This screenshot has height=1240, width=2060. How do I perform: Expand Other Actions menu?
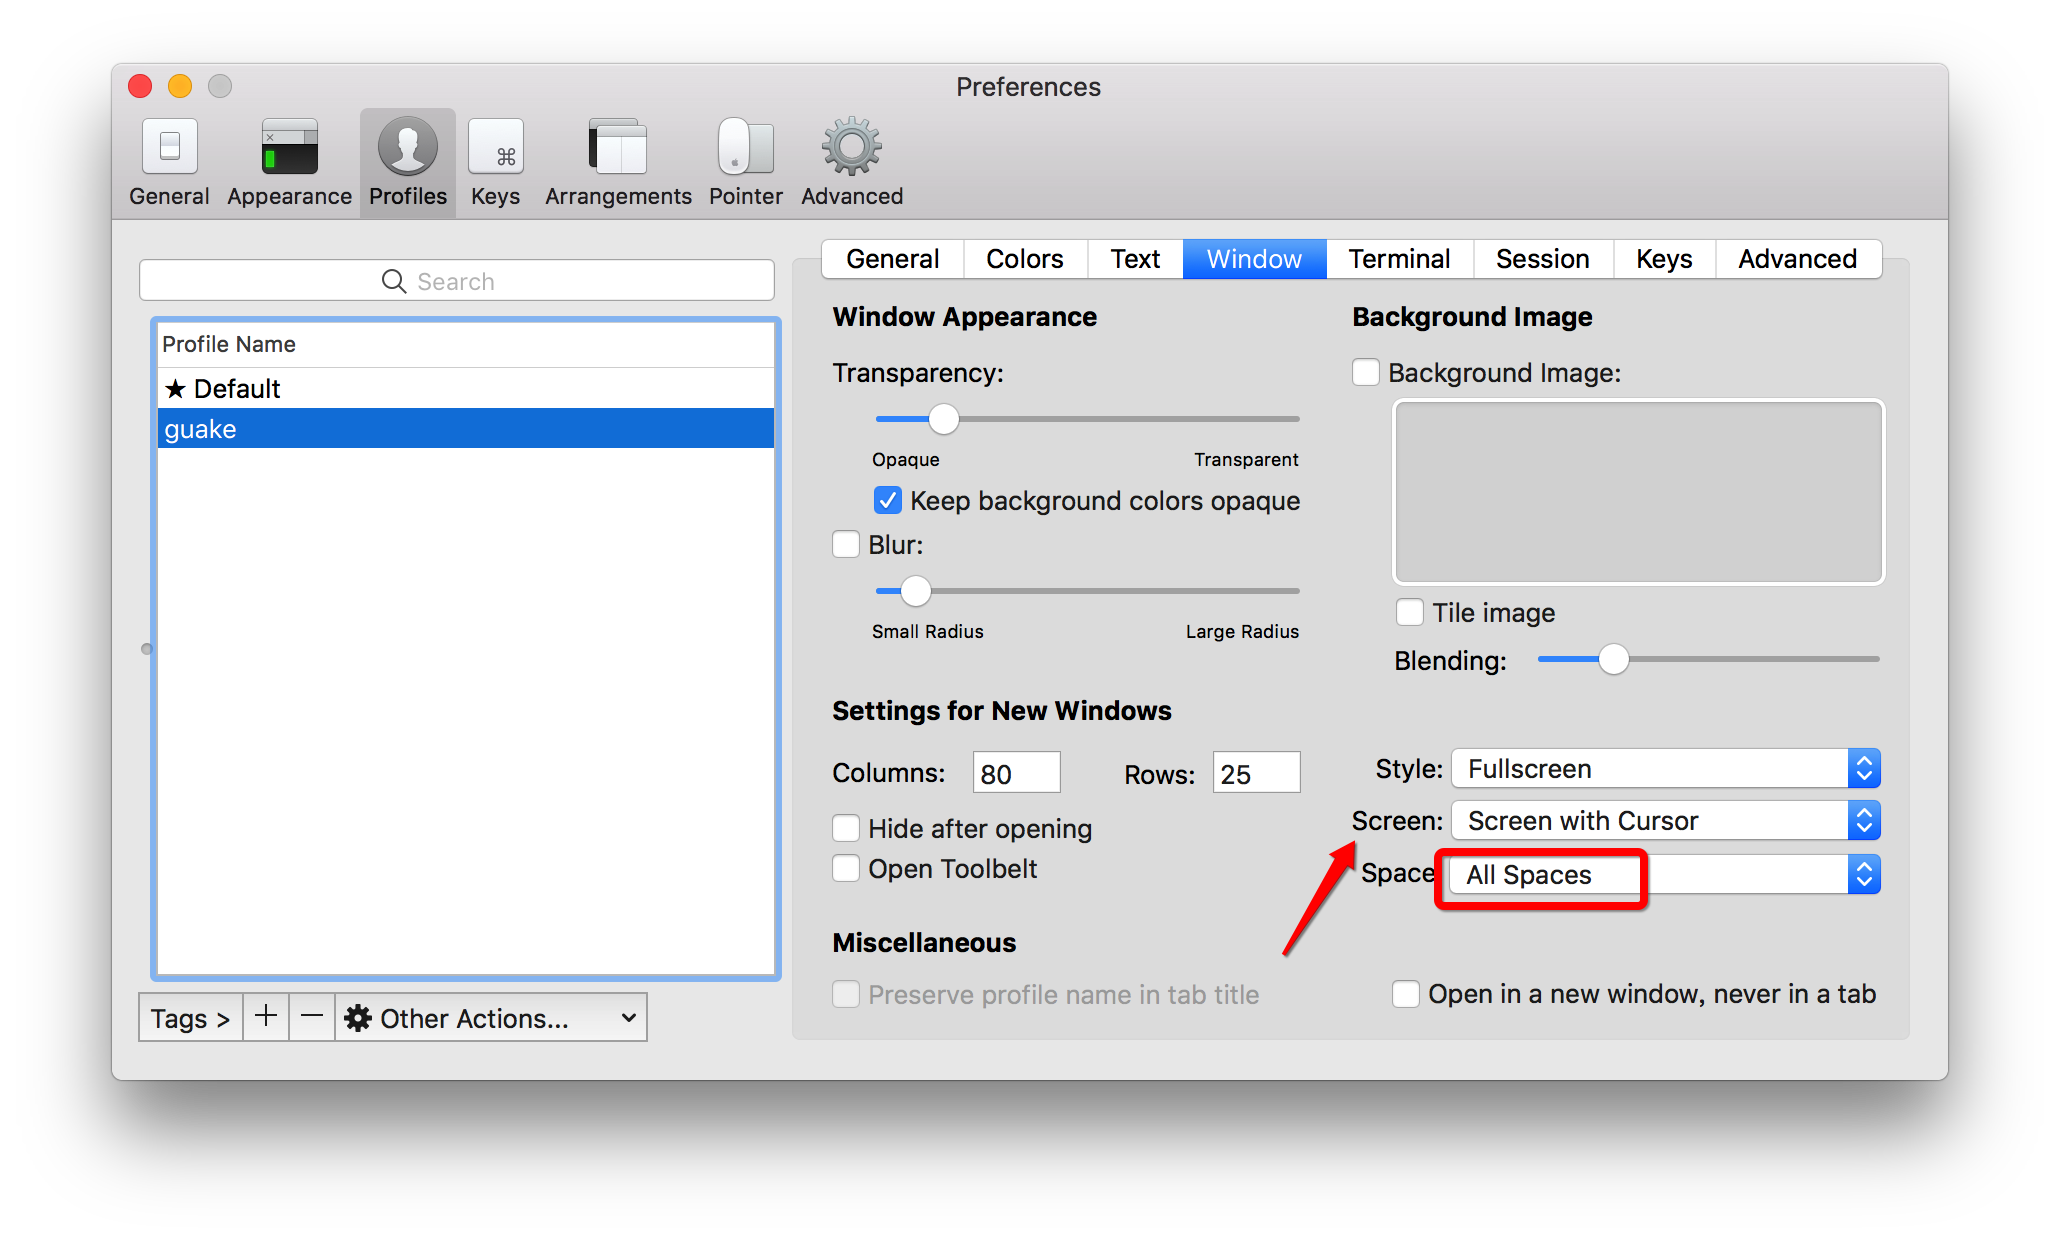click(x=490, y=1017)
